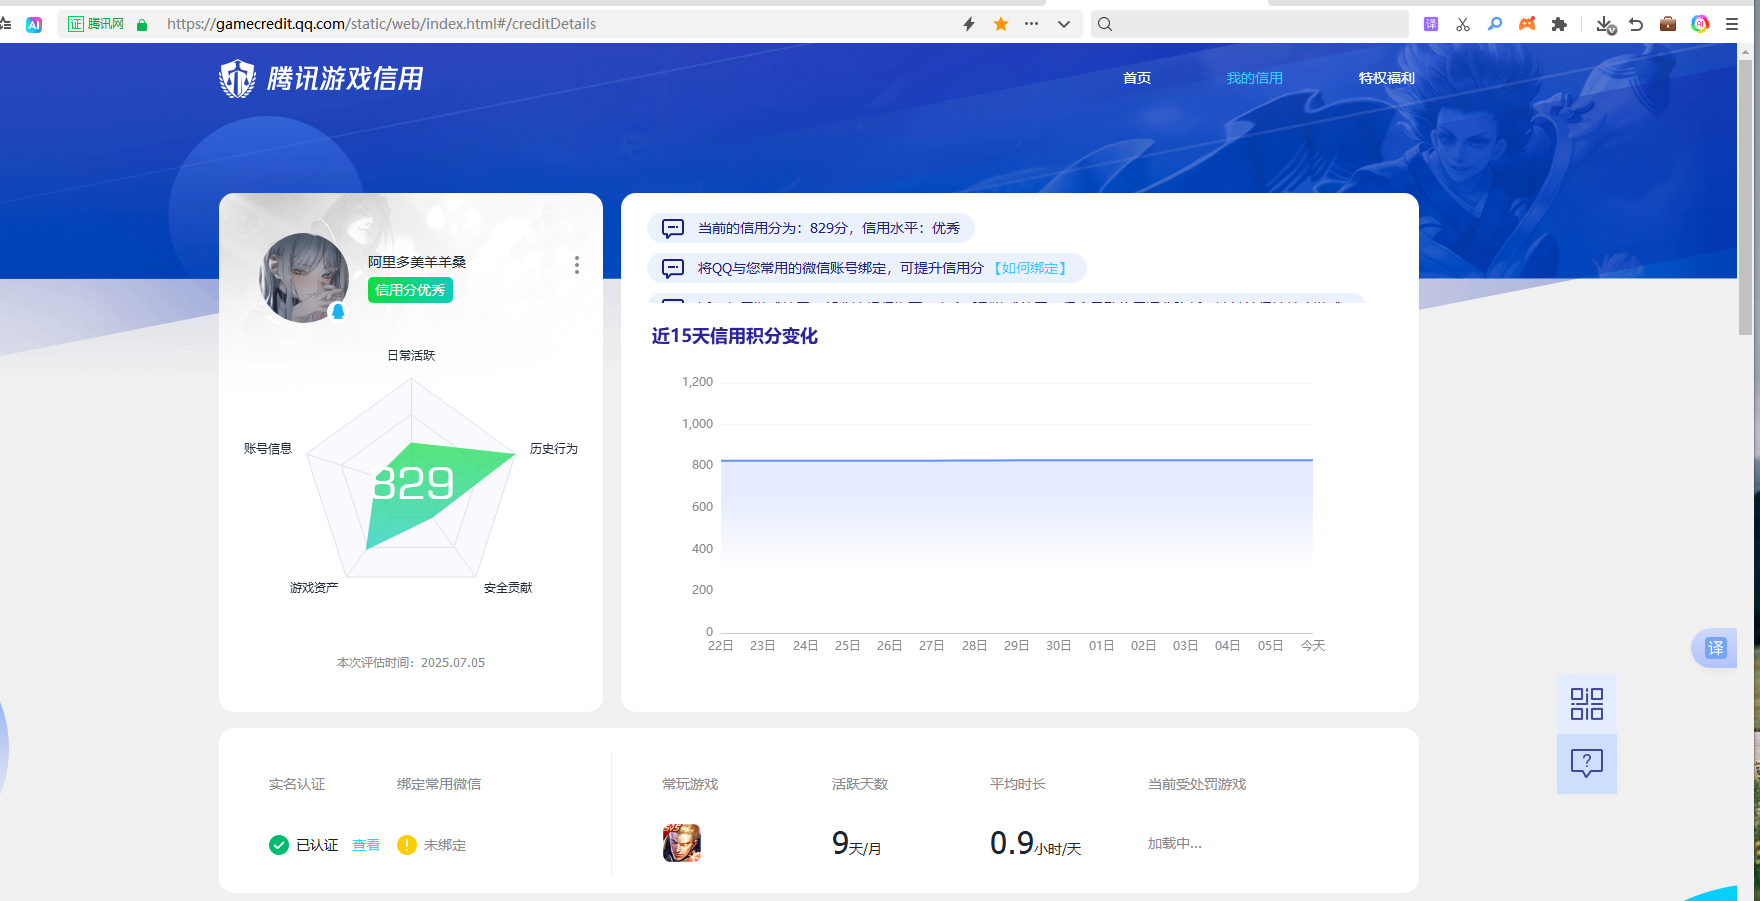Click the bookmark star in address bar
1760x901 pixels.
(1001, 24)
